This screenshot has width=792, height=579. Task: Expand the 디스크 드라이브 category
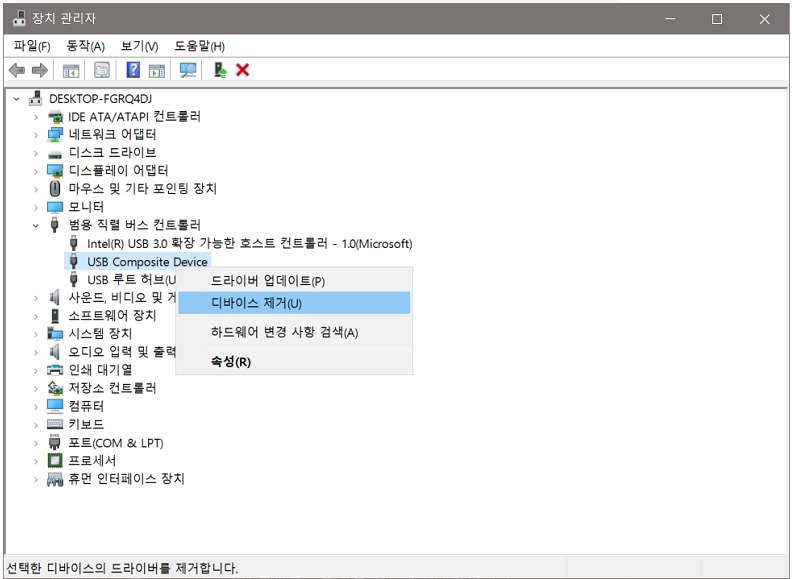pos(35,153)
